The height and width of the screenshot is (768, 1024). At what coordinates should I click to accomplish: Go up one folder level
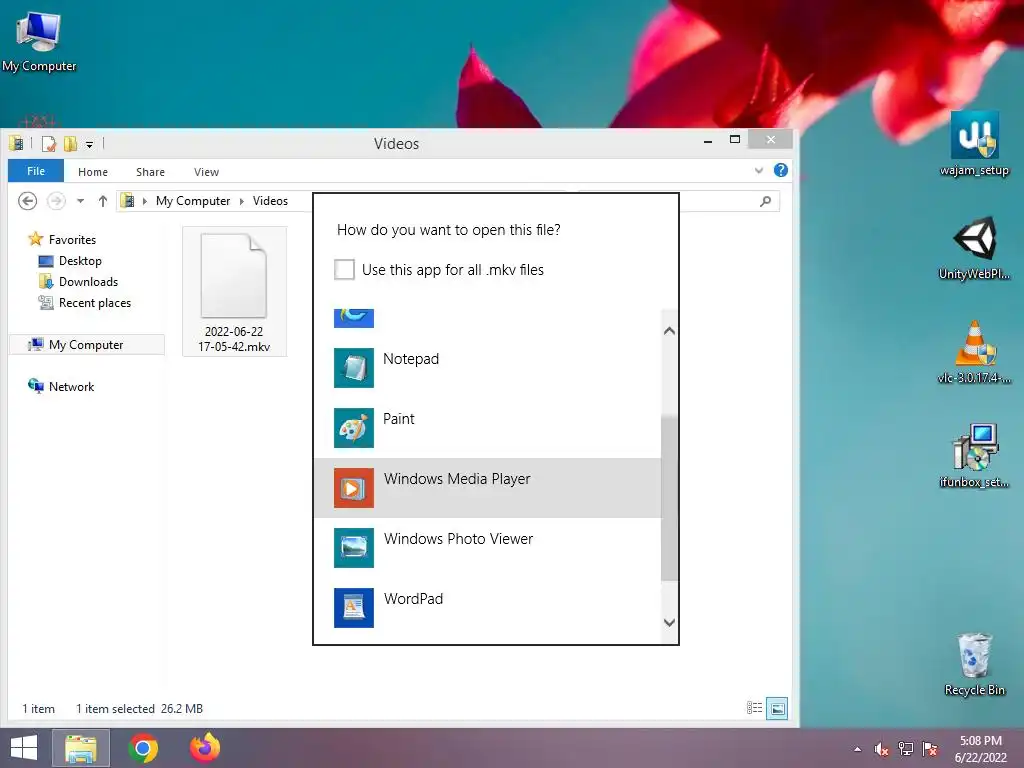[103, 201]
